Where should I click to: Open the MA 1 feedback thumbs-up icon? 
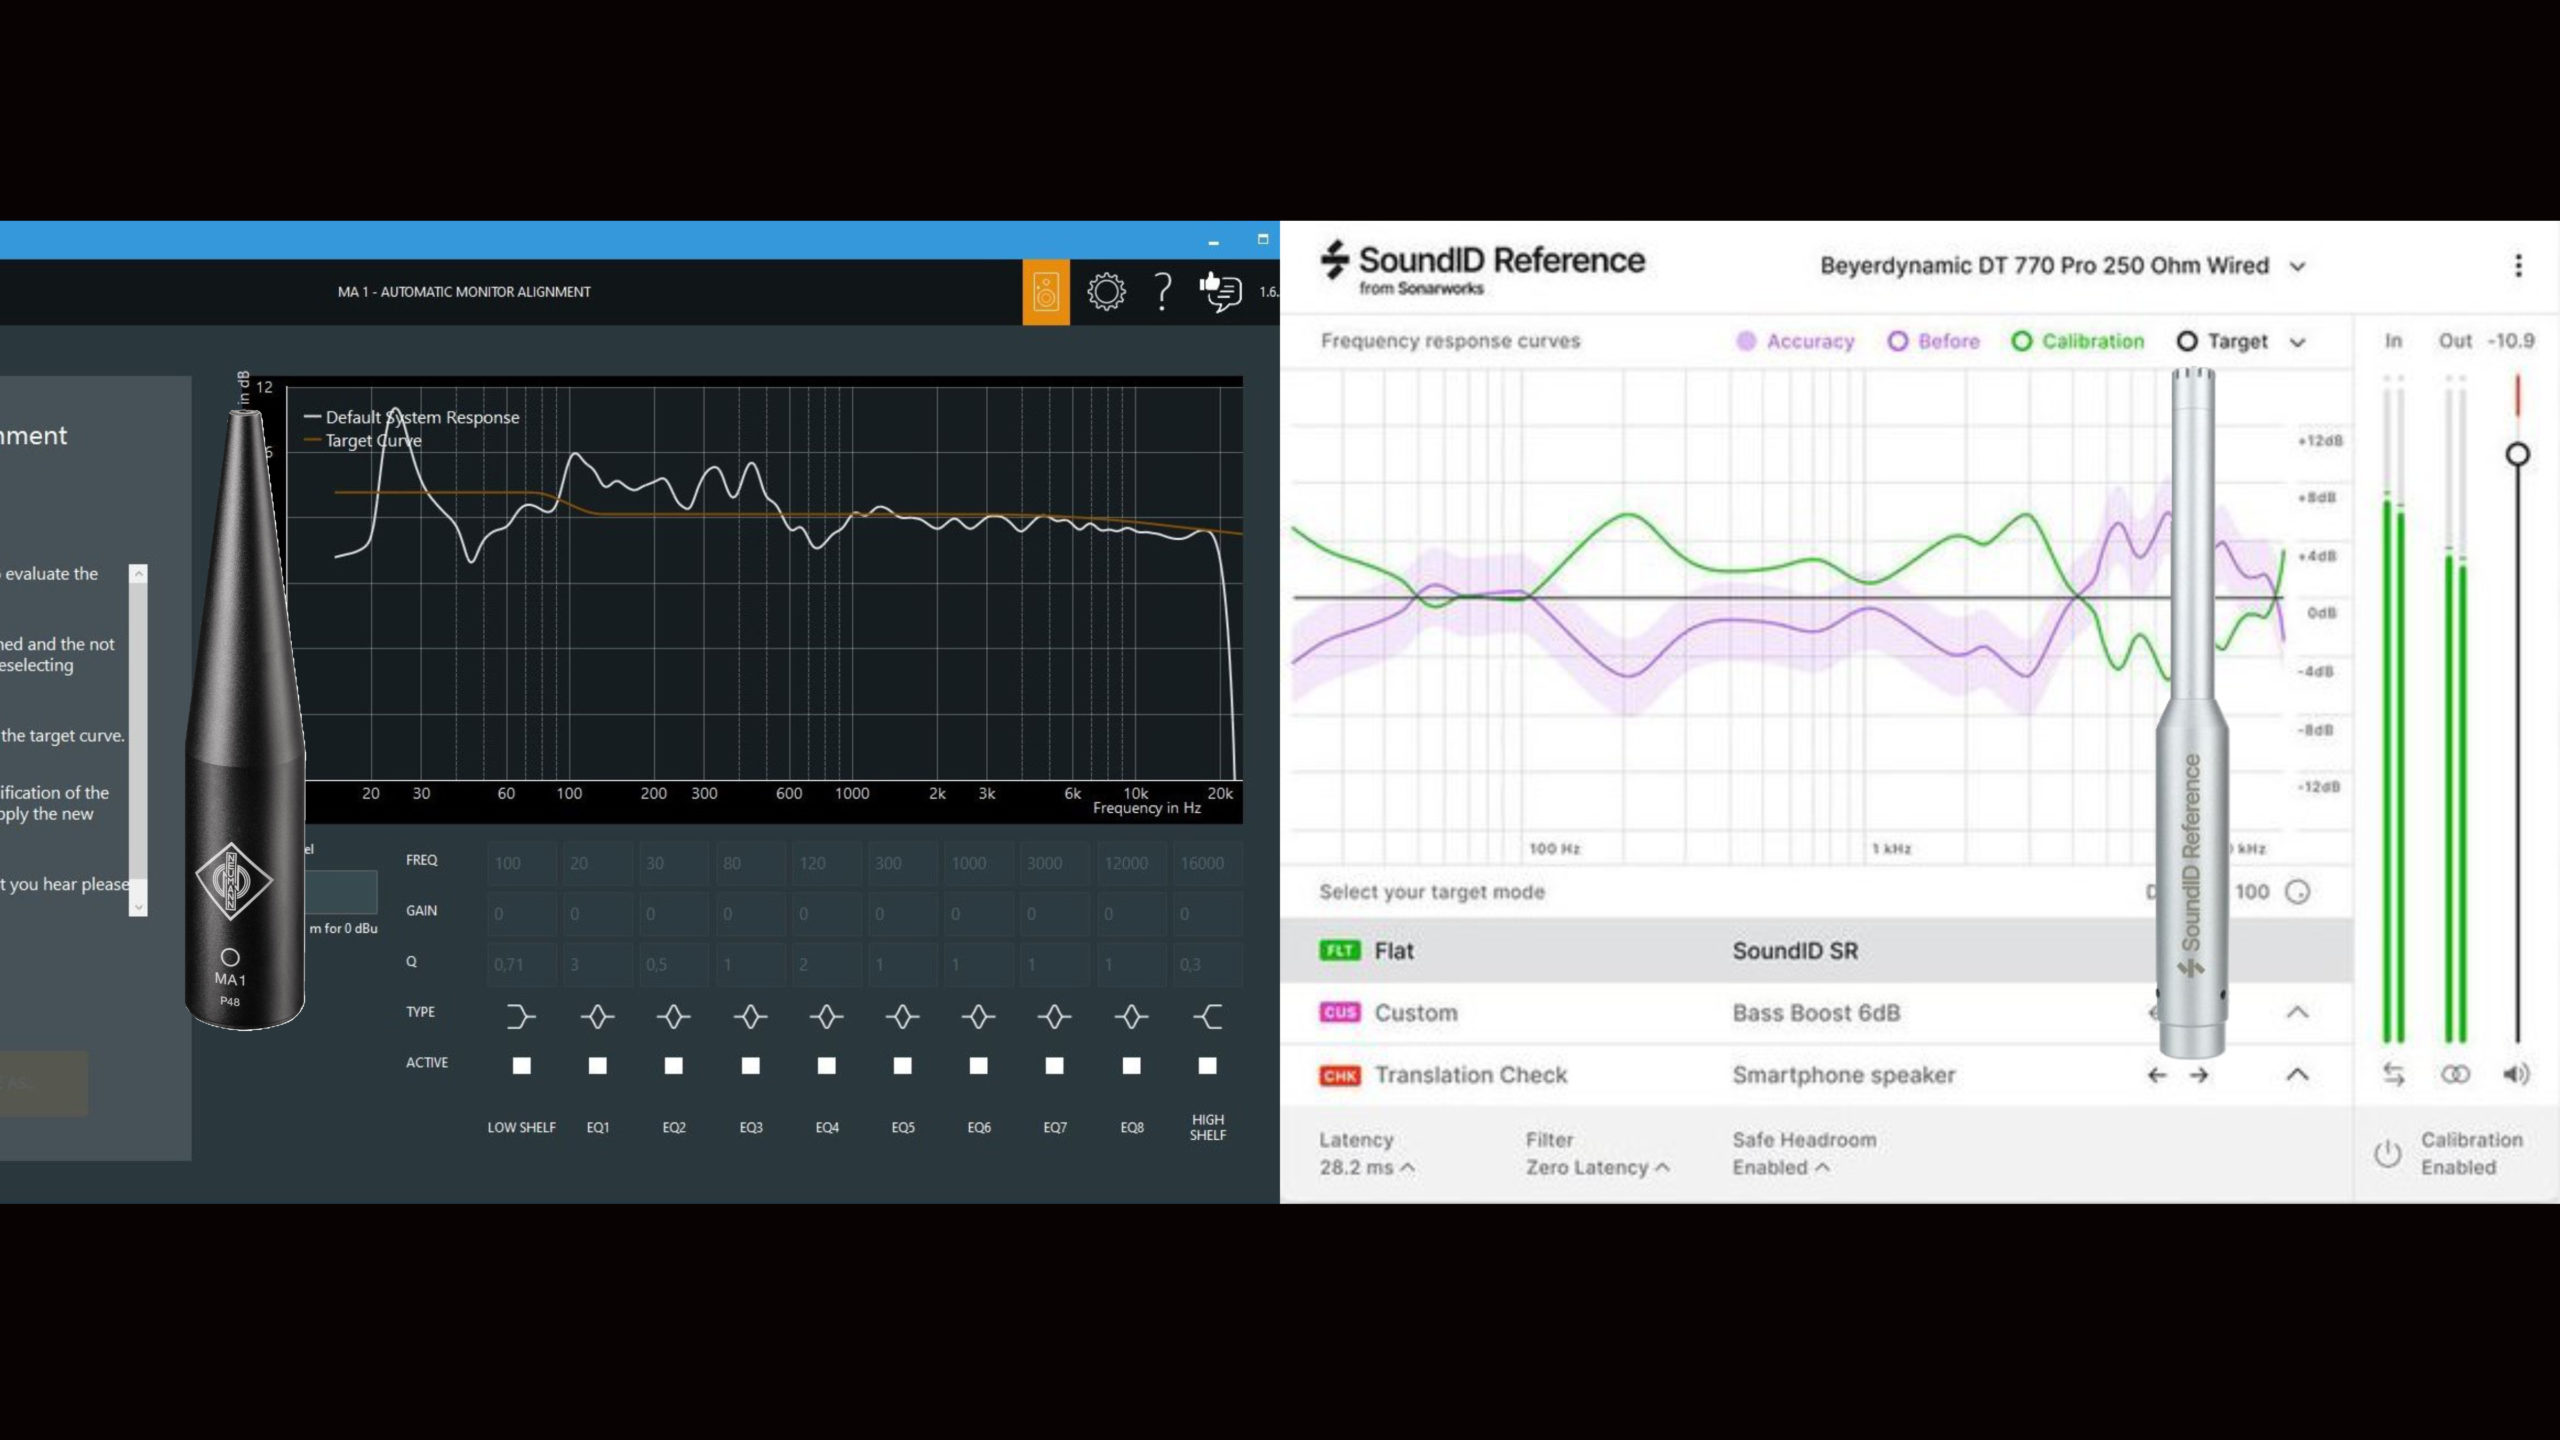1220,292
